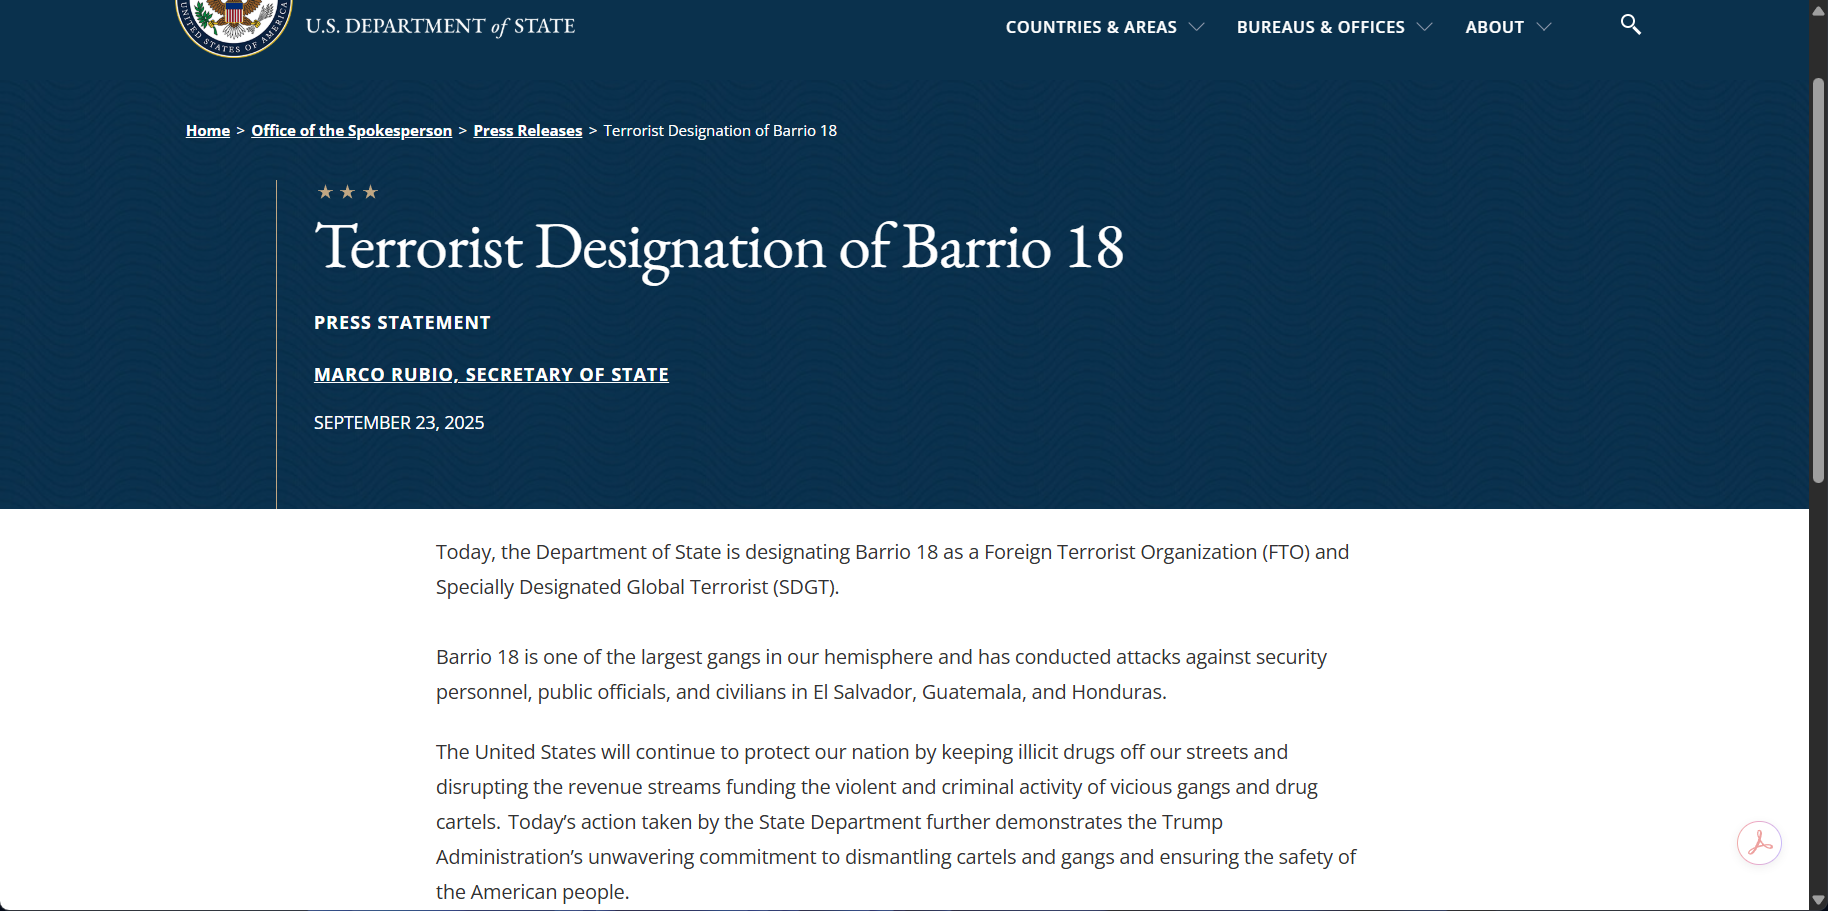The height and width of the screenshot is (911, 1828).
Task: Click the vertical scrollbar thumb
Action: 1818,280
